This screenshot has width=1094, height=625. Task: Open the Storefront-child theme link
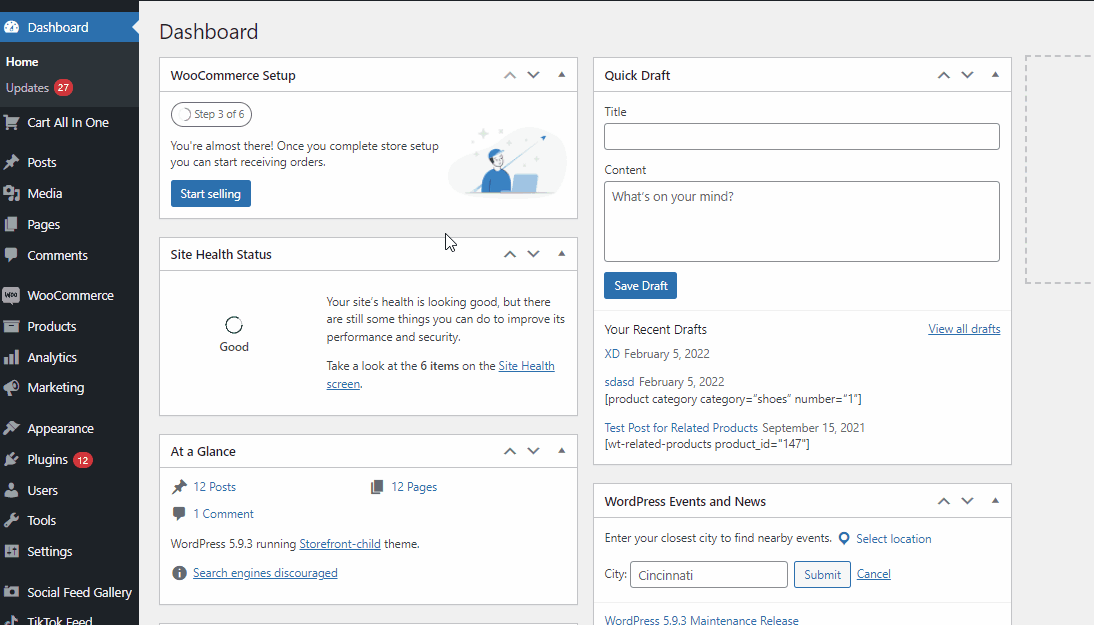340,544
